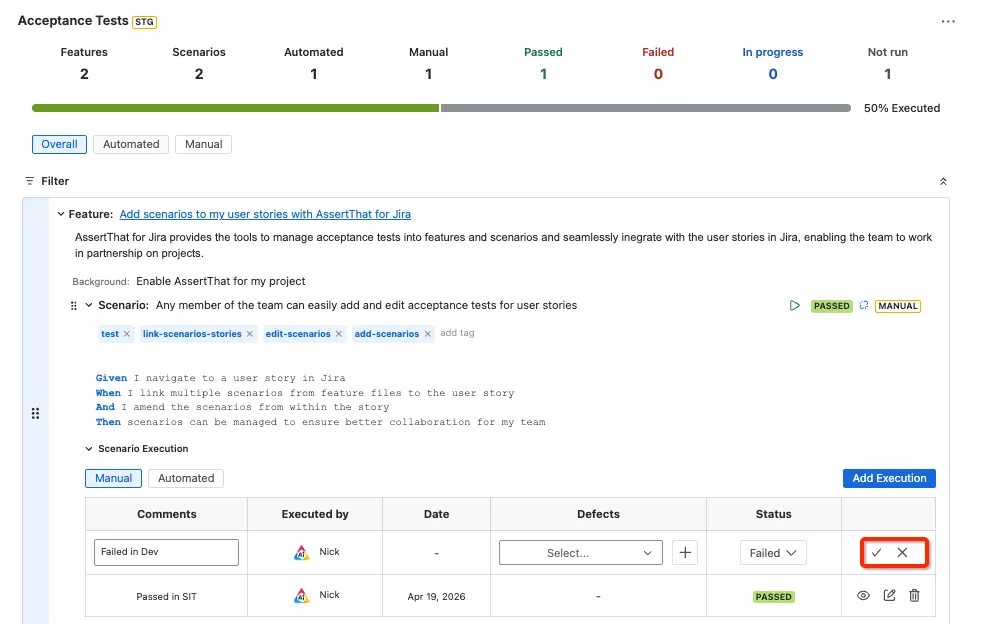Select the Manual tab under Scenario Execution

click(113, 478)
